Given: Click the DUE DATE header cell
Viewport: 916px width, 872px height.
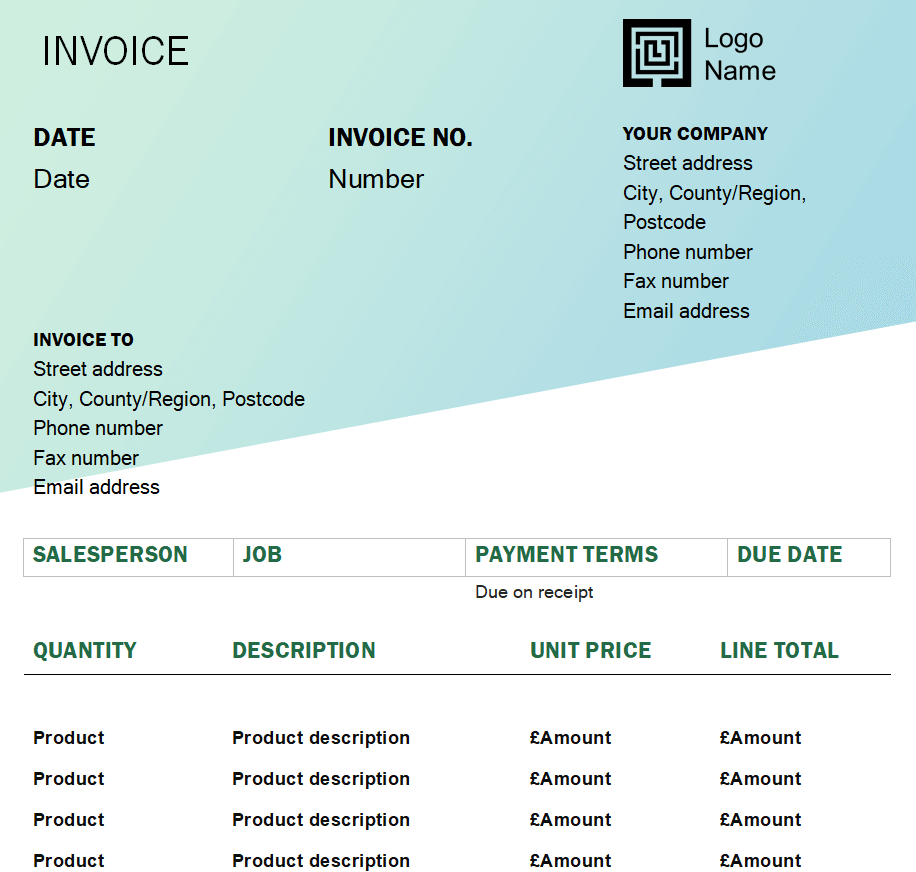Looking at the screenshot, I should pos(809,557).
